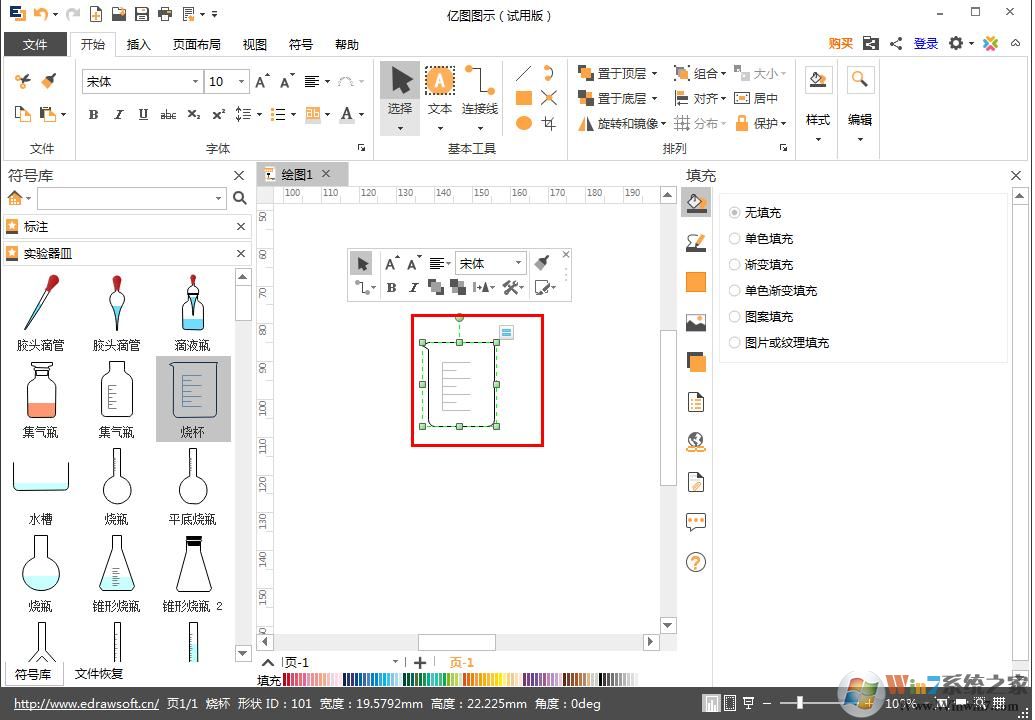Viewport: 1035px width, 720px height.
Task: Open the comment bubble panel on right sidebar
Action: [x=696, y=521]
